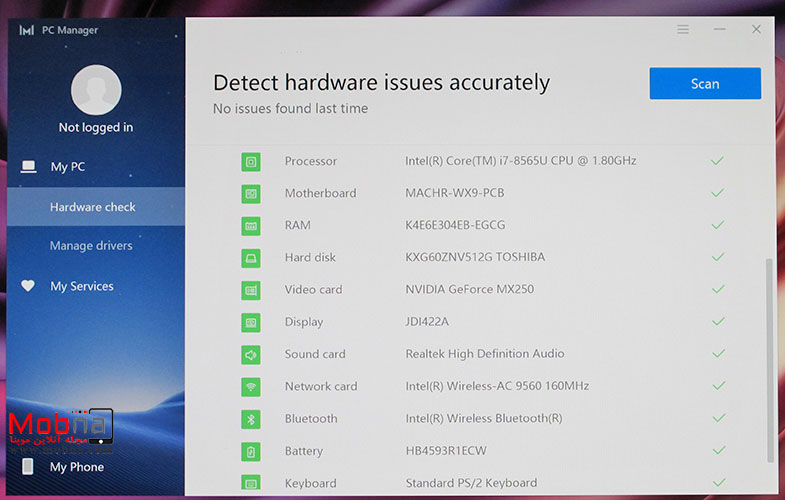Open My Phone in sidebar
This screenshot has width=785, height=500.
[x=76, y=467]
